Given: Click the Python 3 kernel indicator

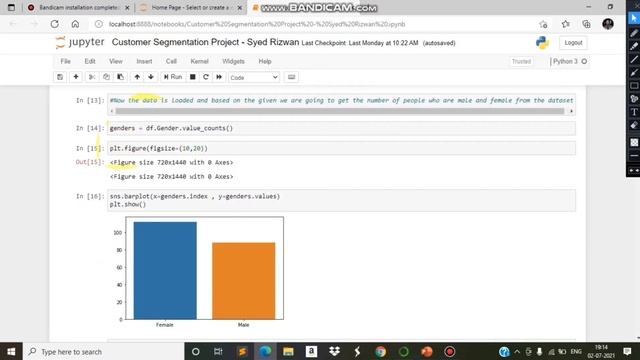Looking at the screenshot, I should click(x=570, y=62).
